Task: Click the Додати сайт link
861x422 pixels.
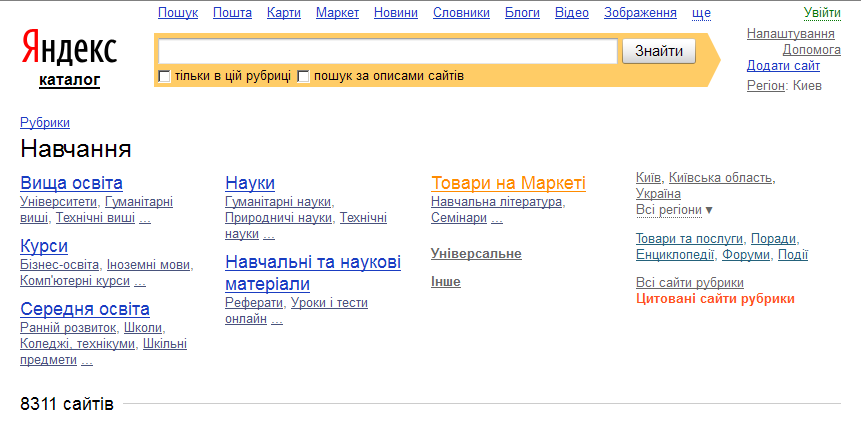Action: pos(783,66)
